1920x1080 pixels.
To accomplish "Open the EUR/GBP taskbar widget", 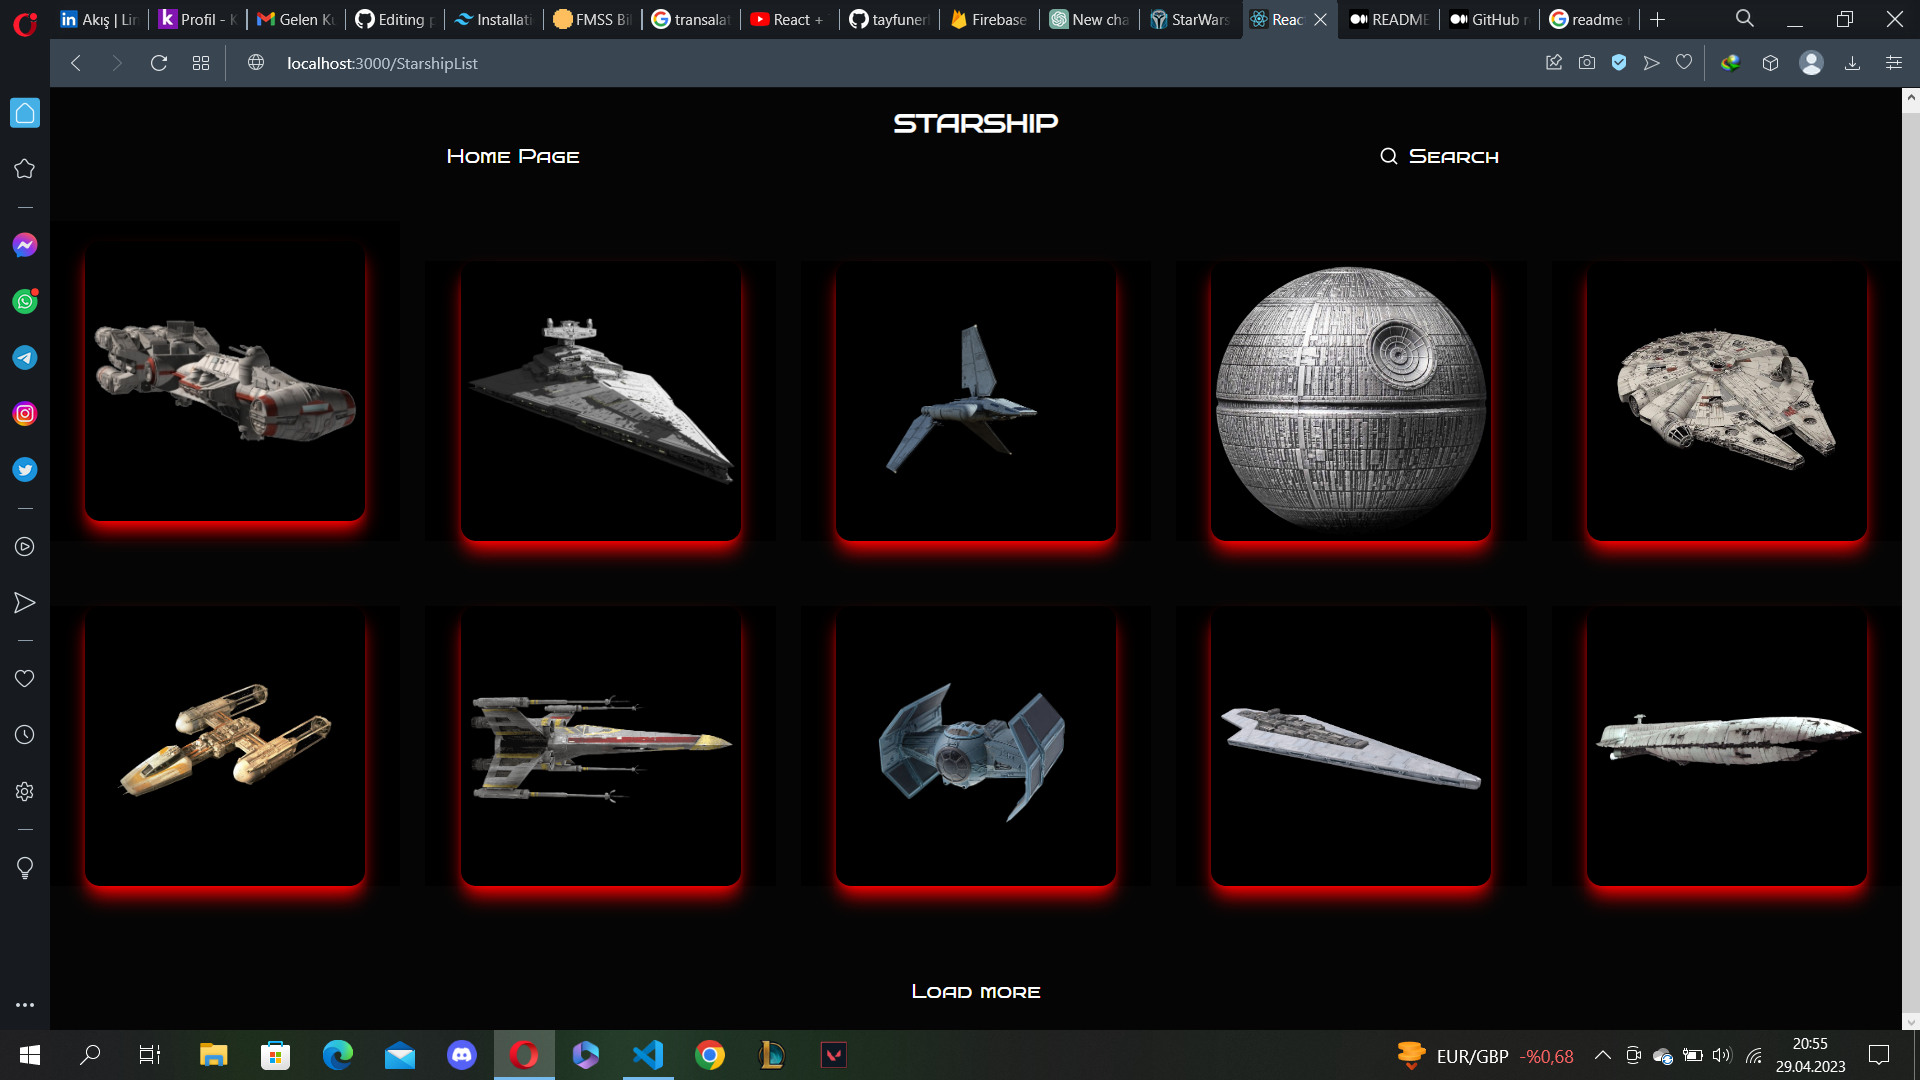I will pos(1486,1056).
